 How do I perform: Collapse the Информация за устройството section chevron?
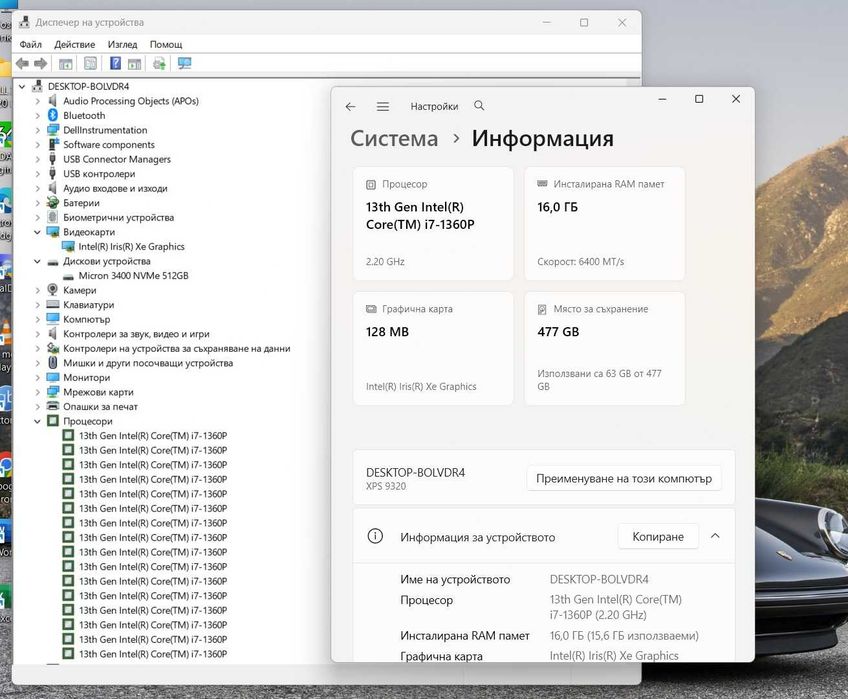click(715, 536)
